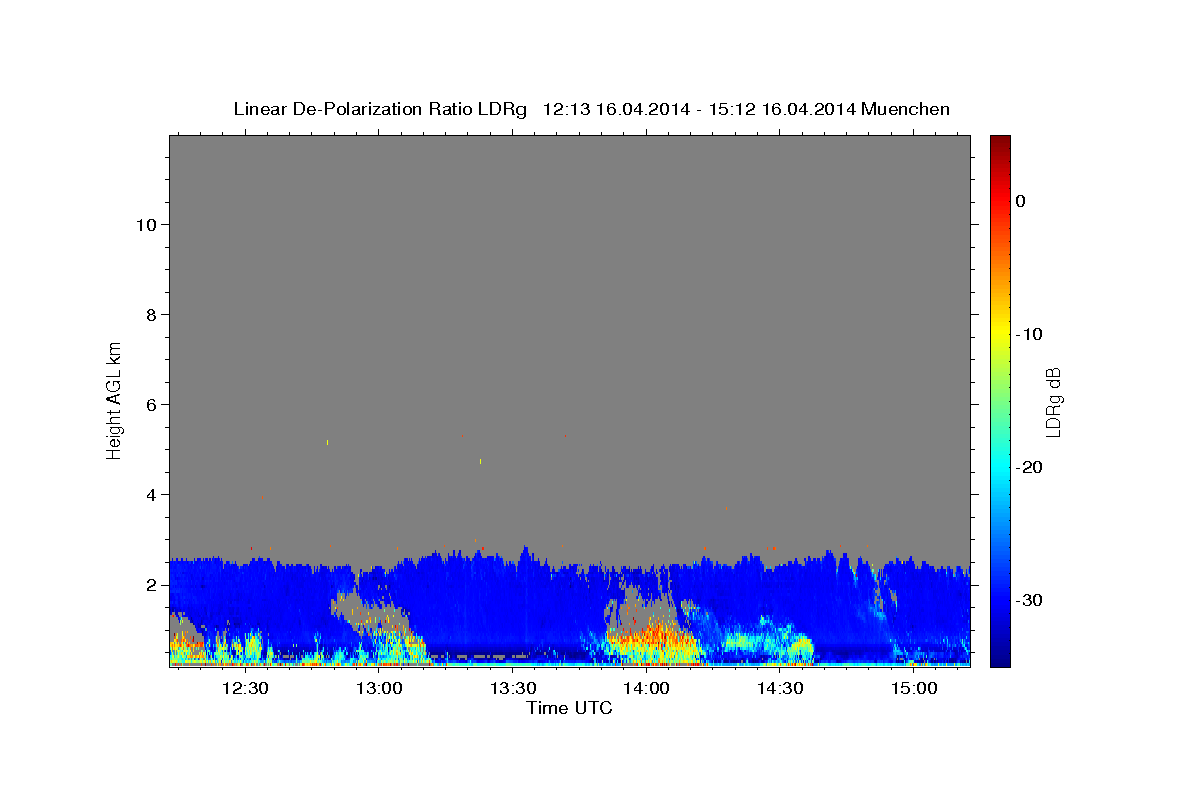Click the colorbar value -10
The image size is (1200, 800).
tap(1029, 334)
